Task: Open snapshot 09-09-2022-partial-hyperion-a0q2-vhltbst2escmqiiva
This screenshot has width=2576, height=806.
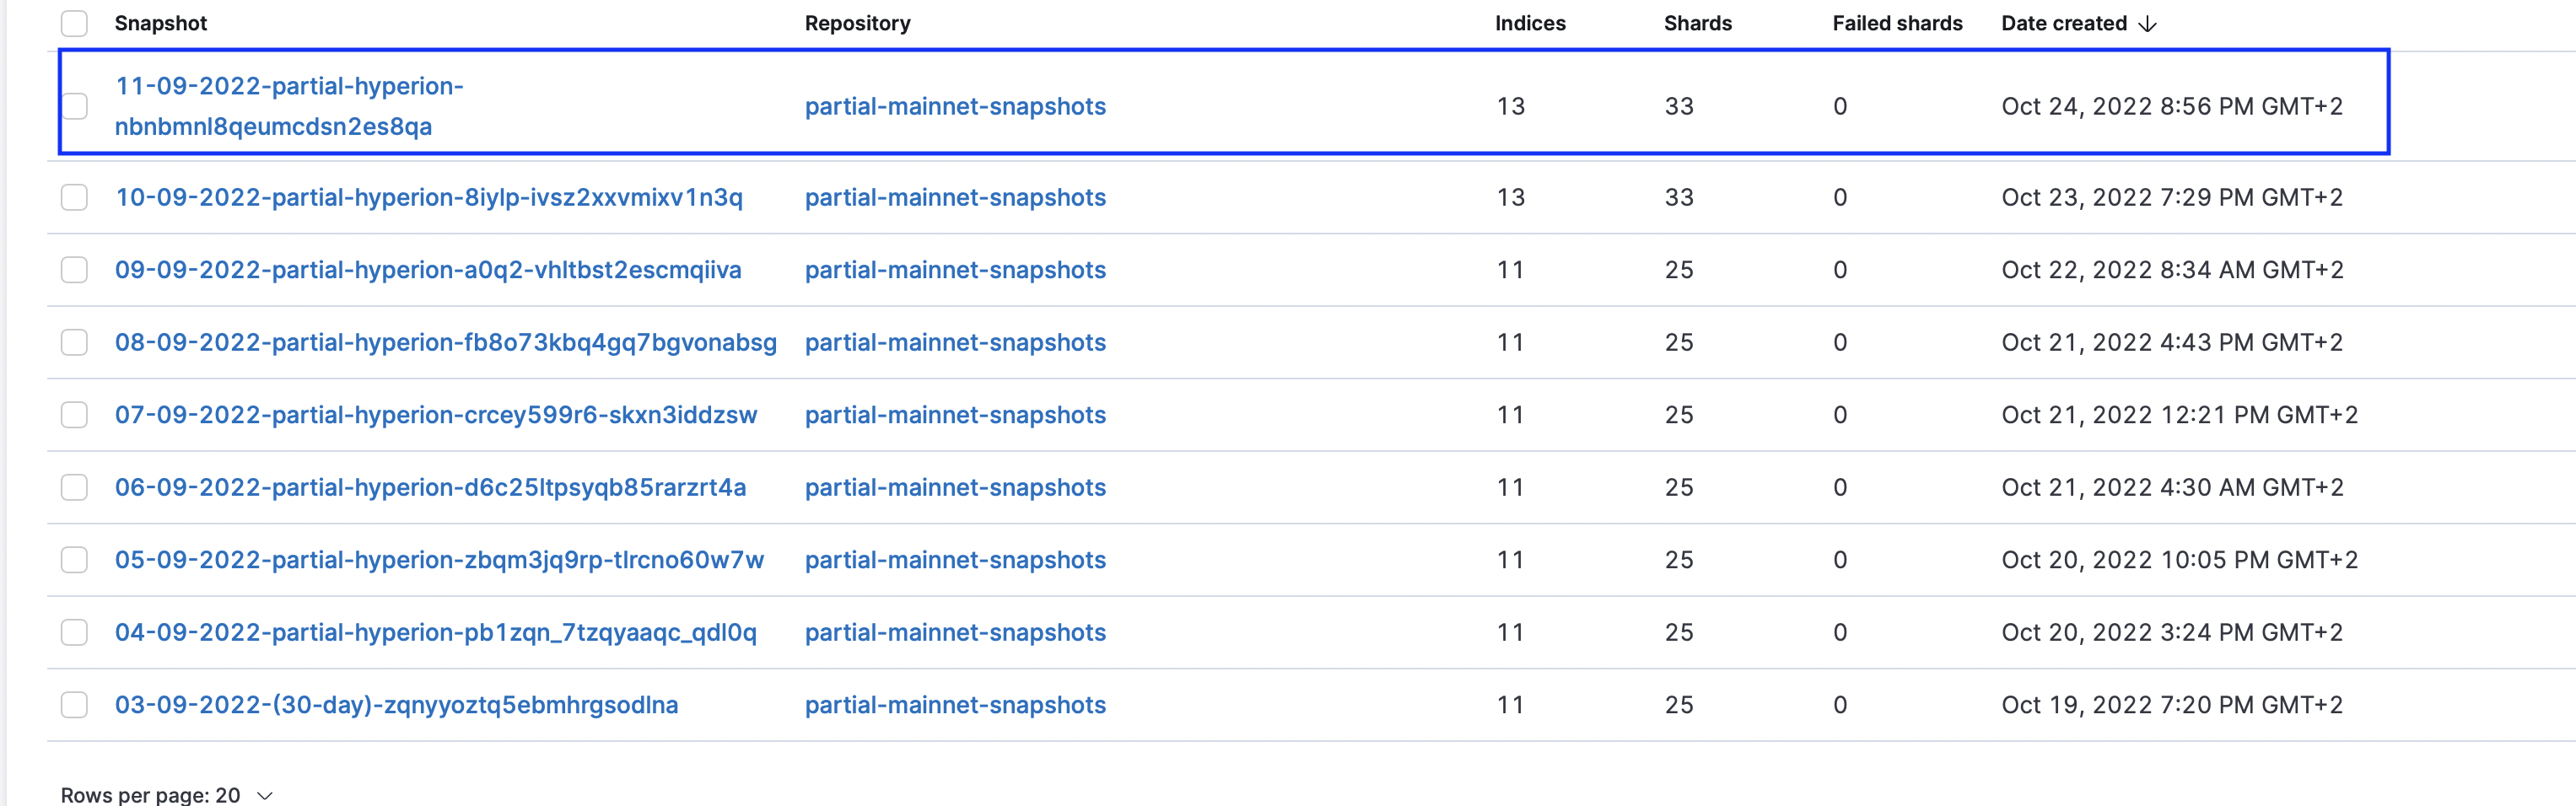Action: point(428,270)
